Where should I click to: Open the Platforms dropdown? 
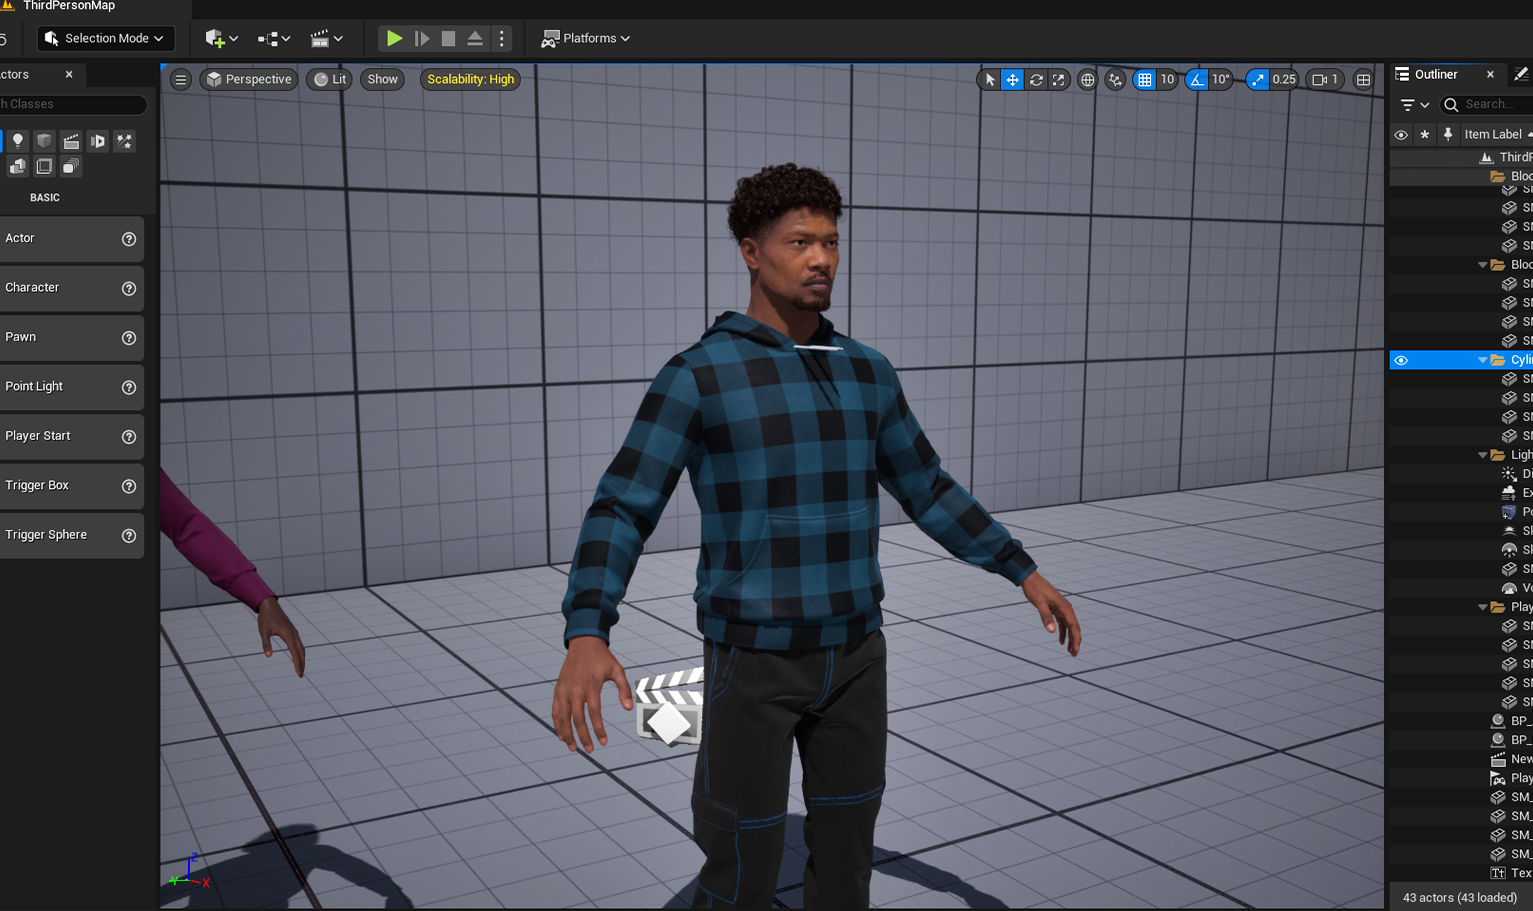pos(586,38)
